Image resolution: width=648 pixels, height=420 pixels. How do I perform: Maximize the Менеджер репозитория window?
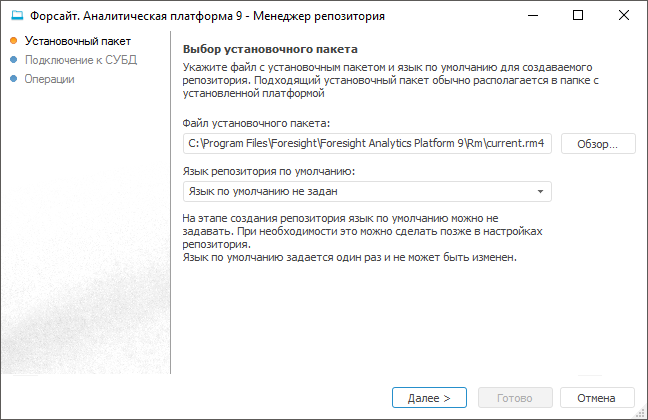pyautogui.click(x=578, y=16)
